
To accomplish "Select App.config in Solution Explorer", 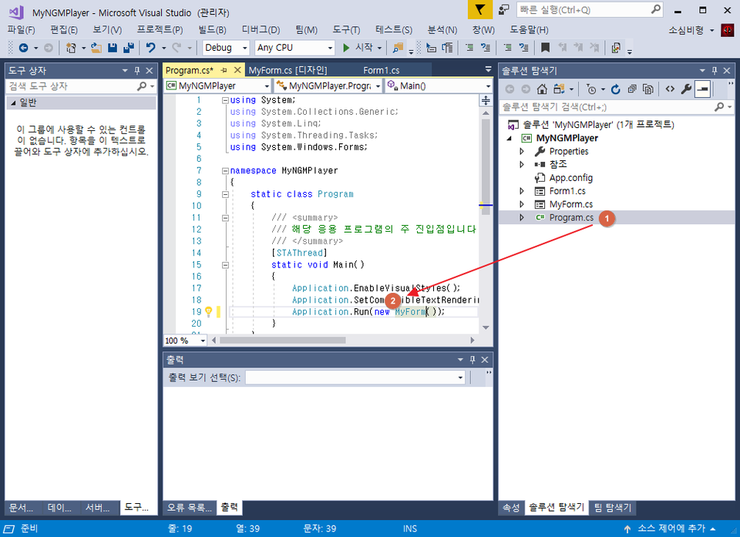I will coord(571,178).
